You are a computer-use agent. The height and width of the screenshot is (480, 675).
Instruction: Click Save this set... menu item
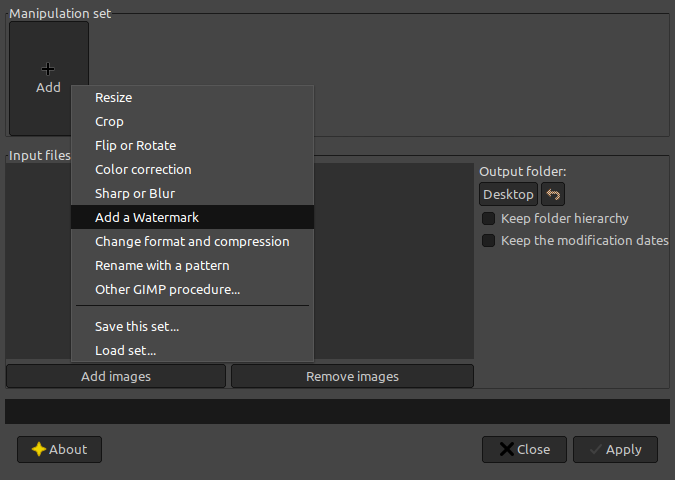pyautogui.click(x=192, y=327)
